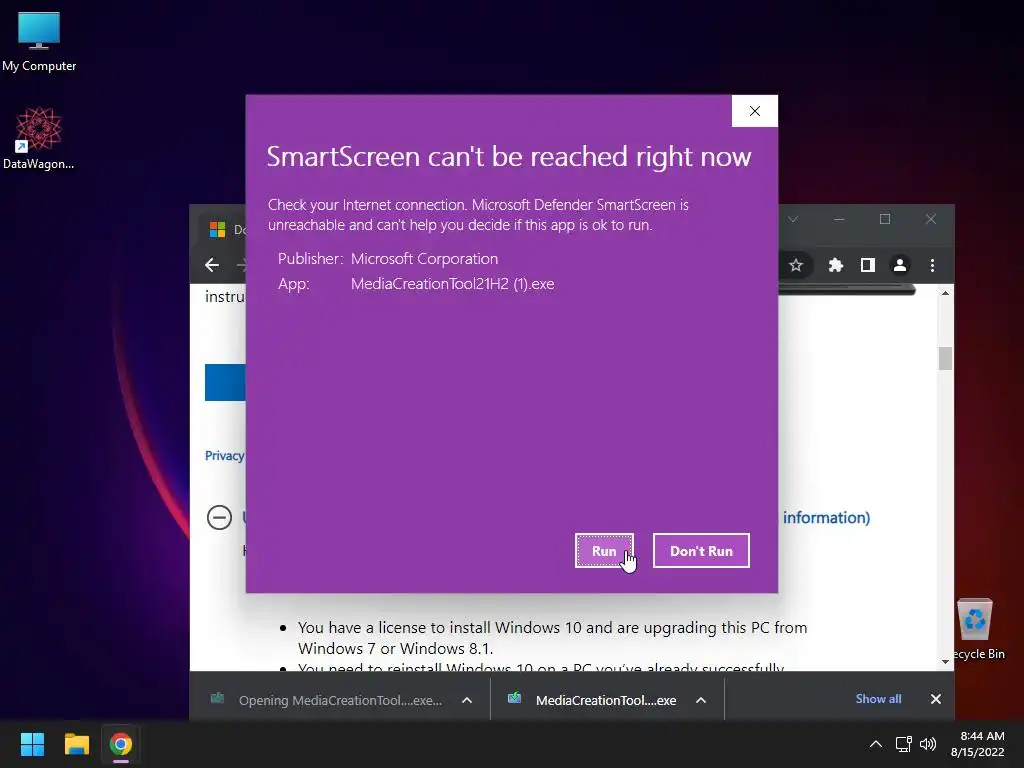The width and height of the screenshot is (1024, 768).
Task: Click the blue button on webpage
Action: pos(225,382)
